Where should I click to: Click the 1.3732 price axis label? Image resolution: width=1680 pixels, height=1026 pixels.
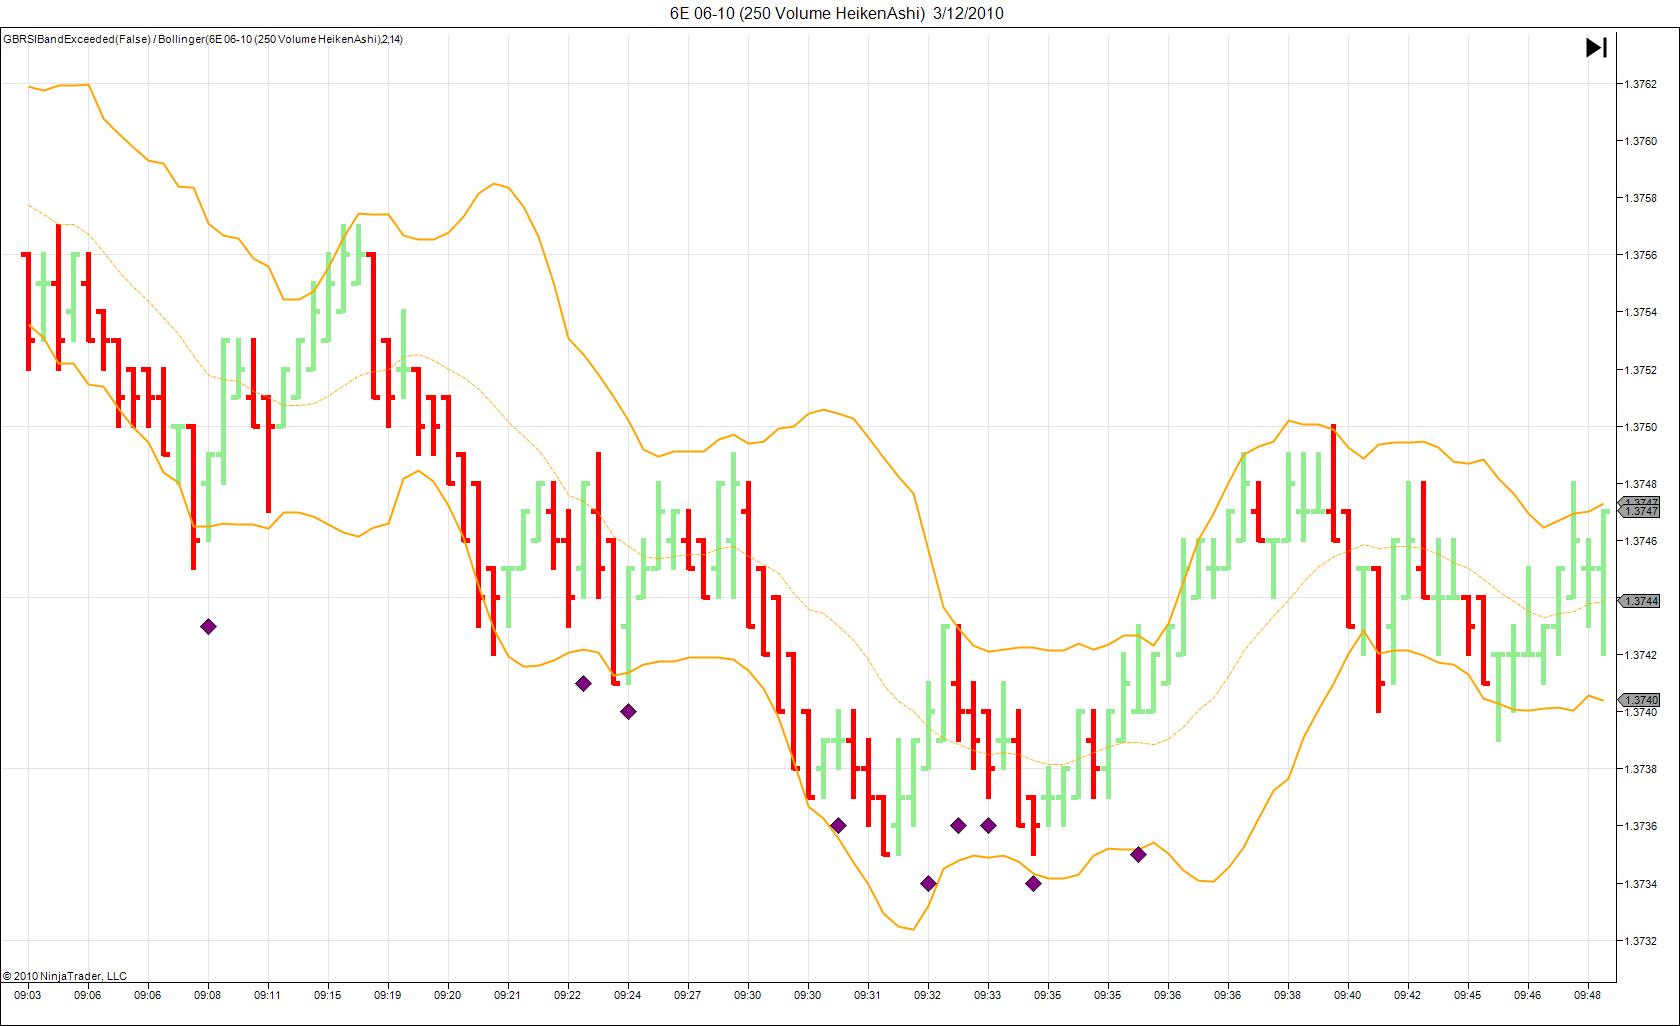pyautogui.click(x=1640, y=941)
